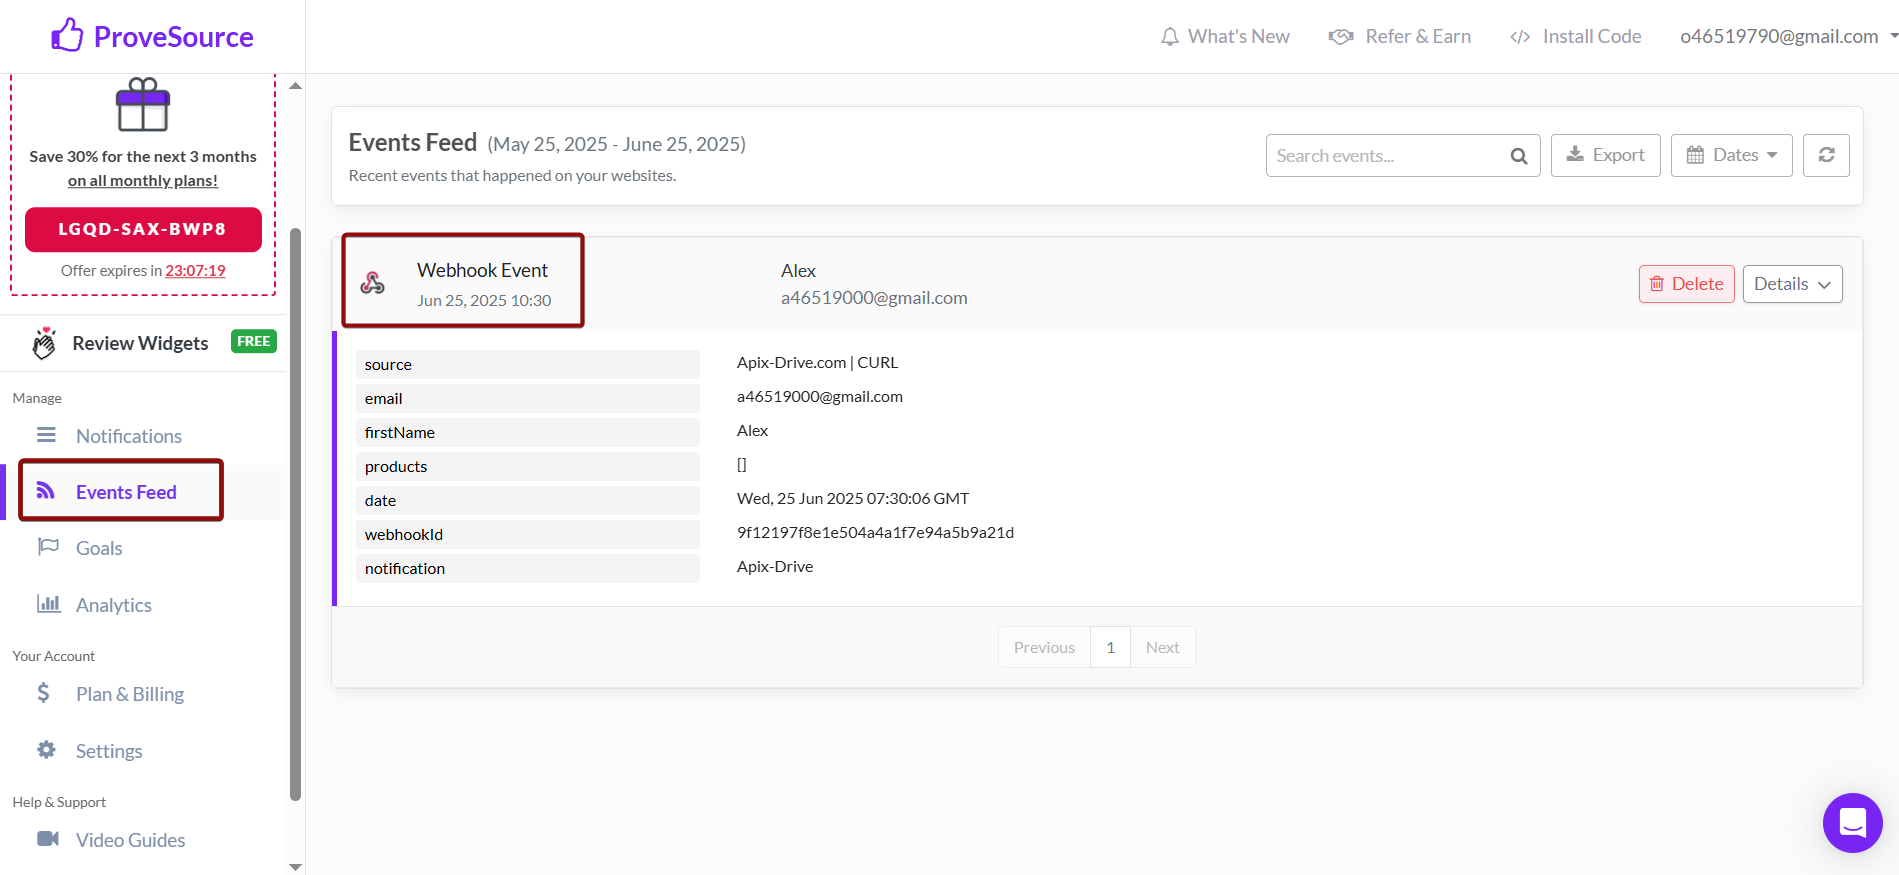
Task: Select Events Feed in sidebar
Action: click(x=126, y=492)
